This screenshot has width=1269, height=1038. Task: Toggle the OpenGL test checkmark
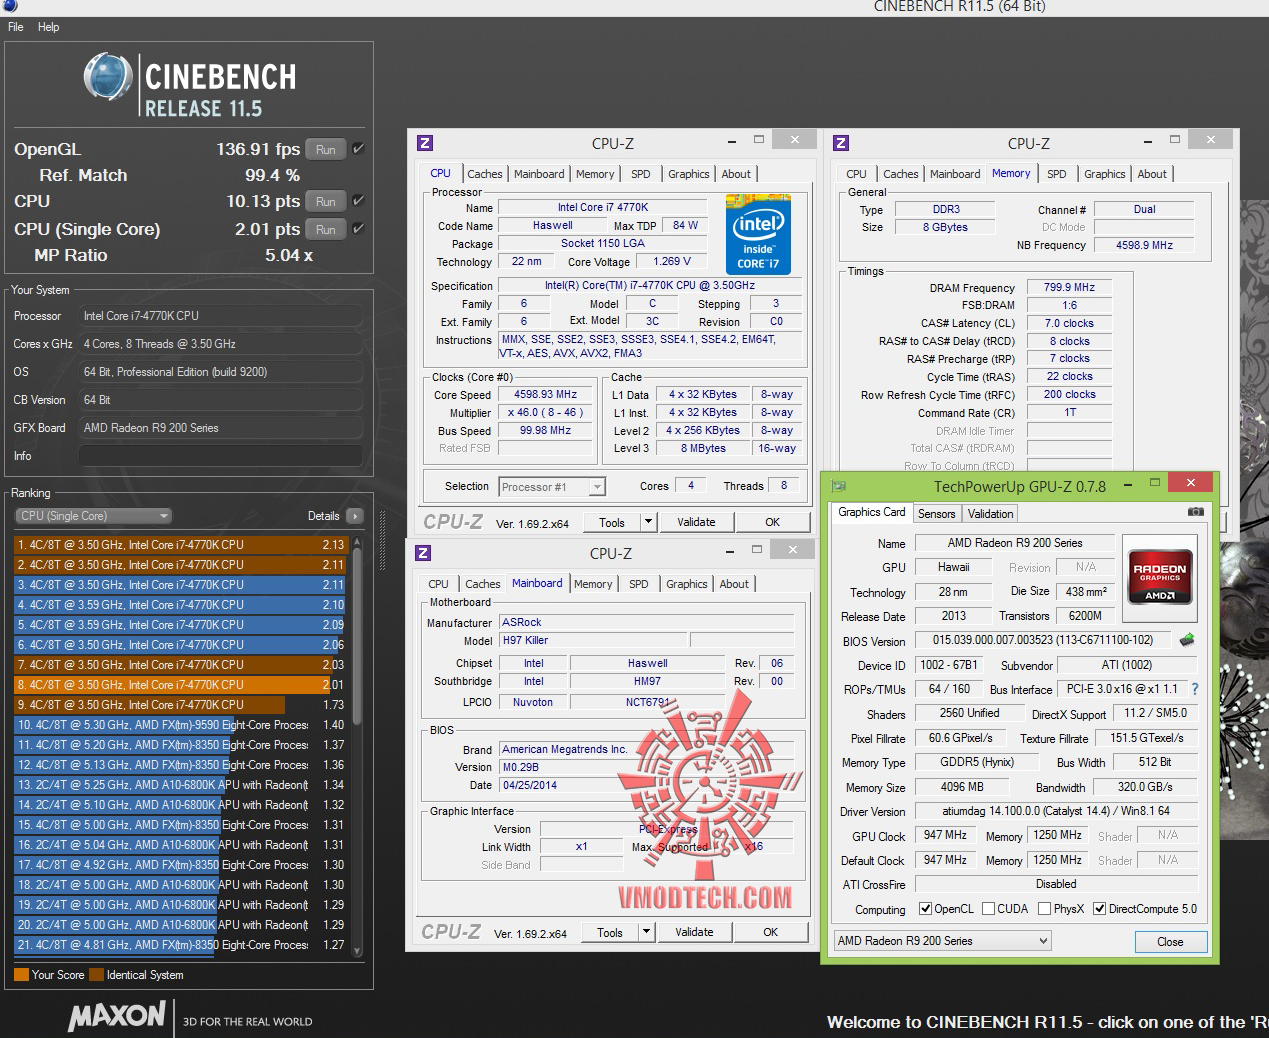tap(358, 149)
